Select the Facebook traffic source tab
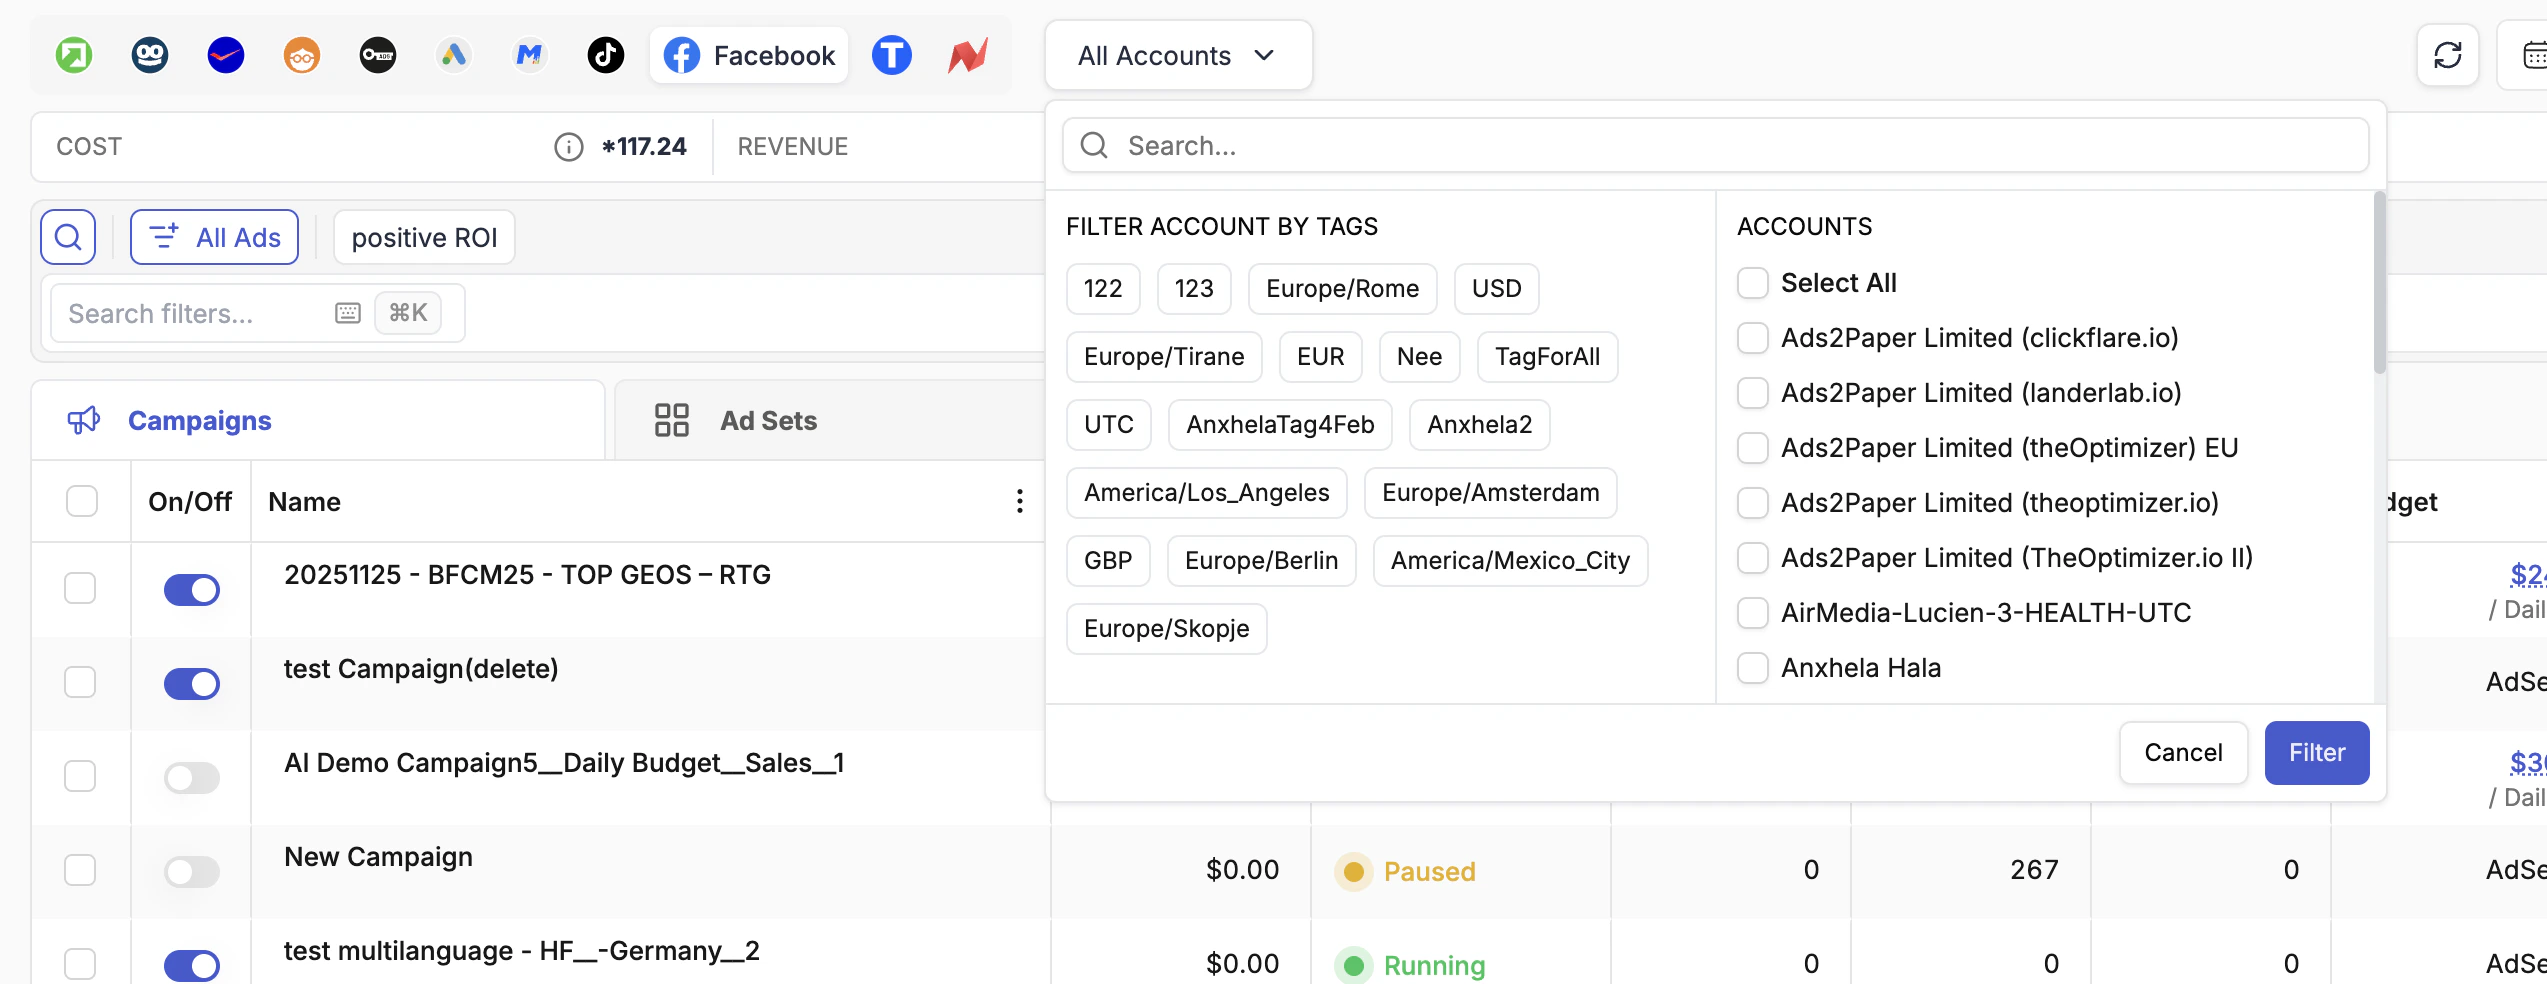 click(749, 55)
